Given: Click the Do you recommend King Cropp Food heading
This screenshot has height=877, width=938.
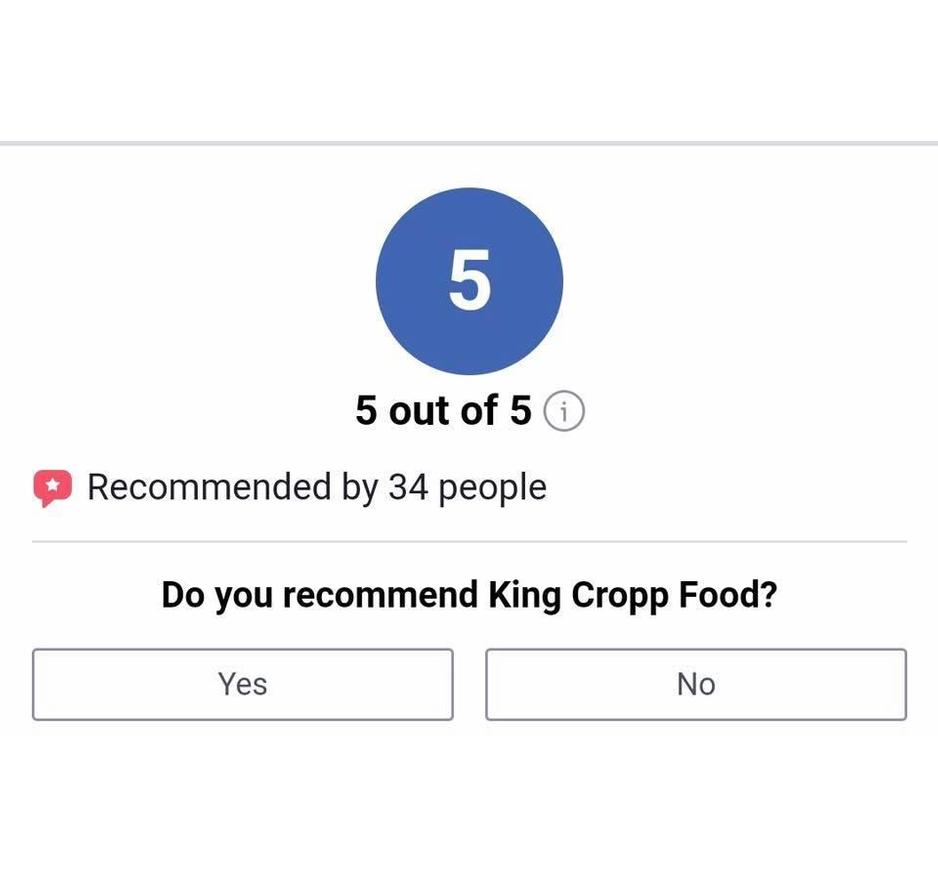Looking at the screenshot, I should [470, 596].
